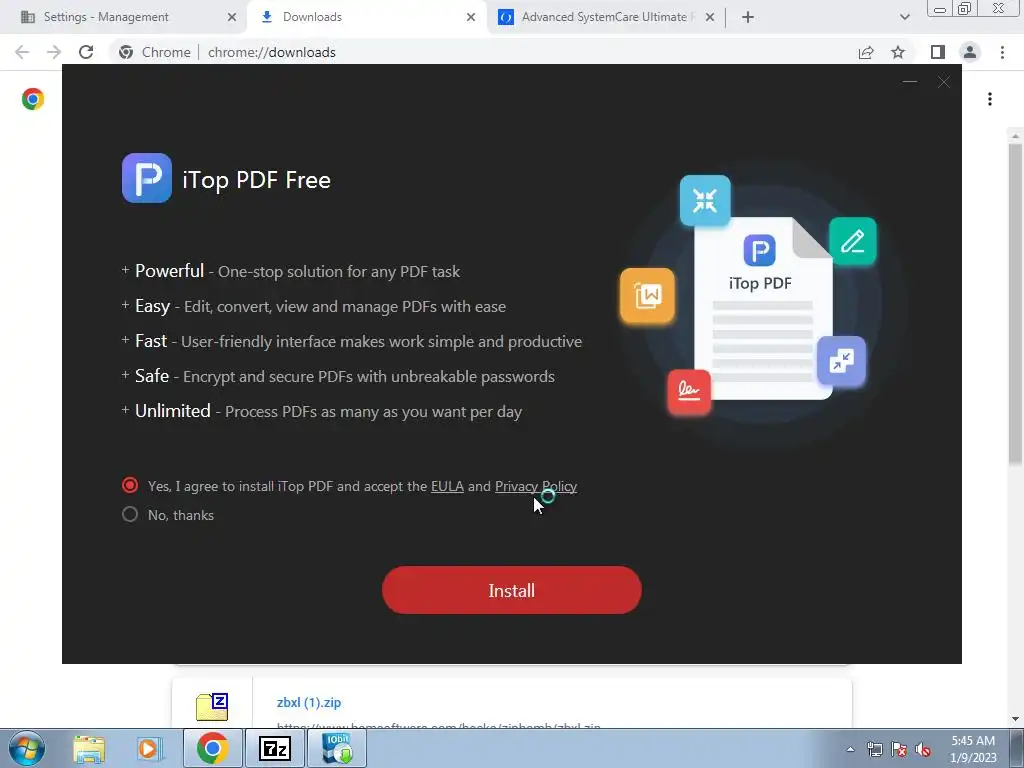Toggle the Chrome side panel icon
Screen dimensions: 1024x768
click(938, 52)
